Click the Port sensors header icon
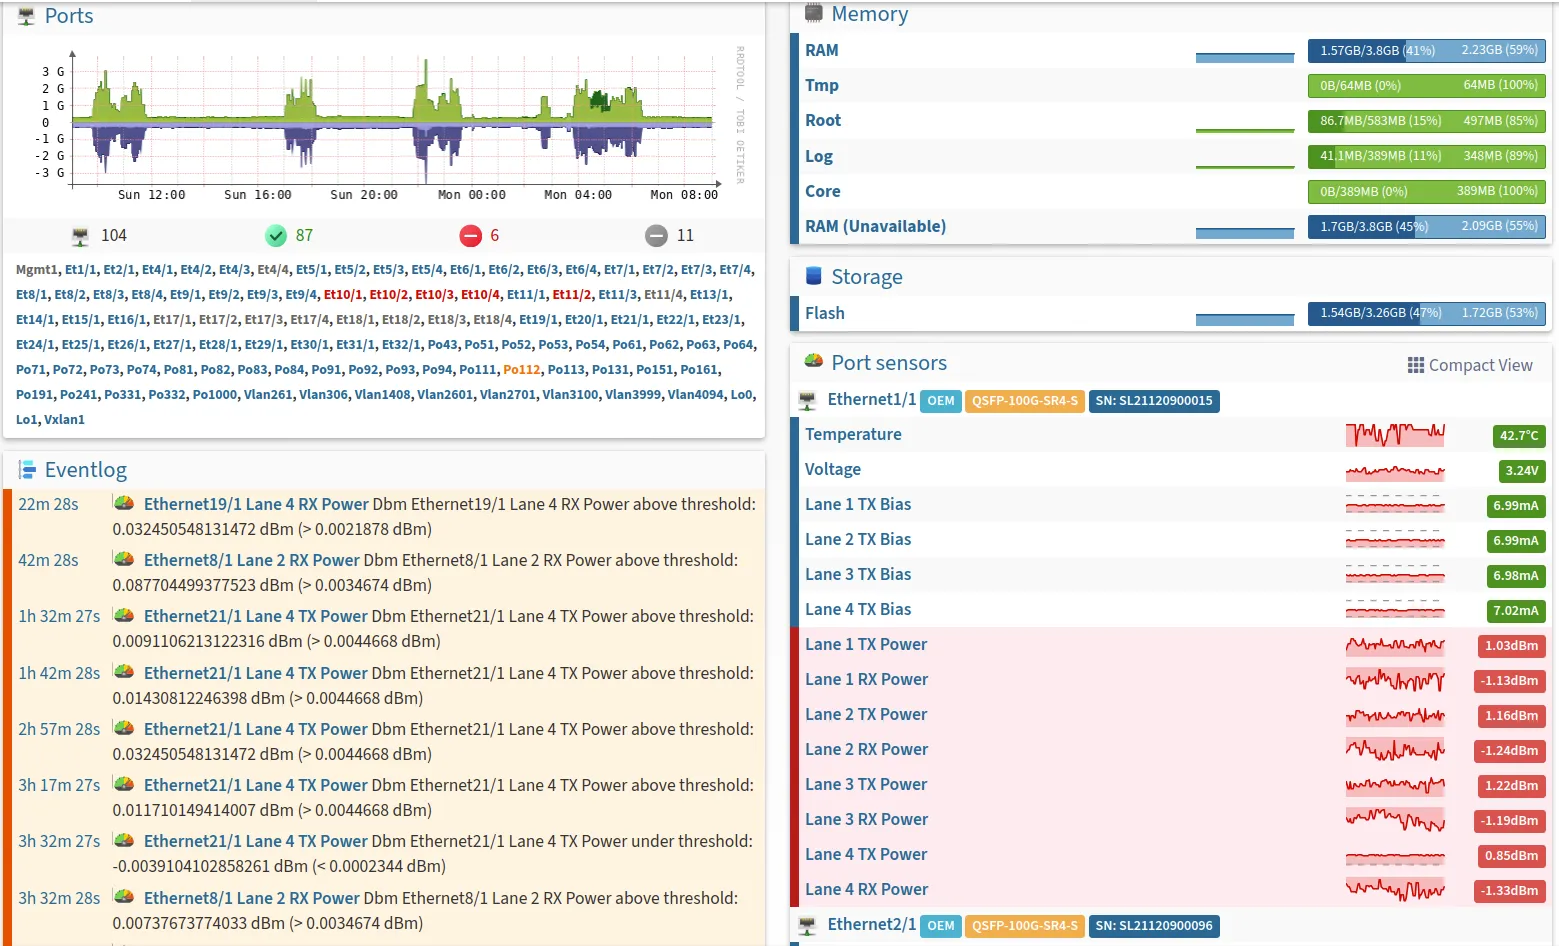Viewport: 1559px width, 946px height. click(813, 362)
